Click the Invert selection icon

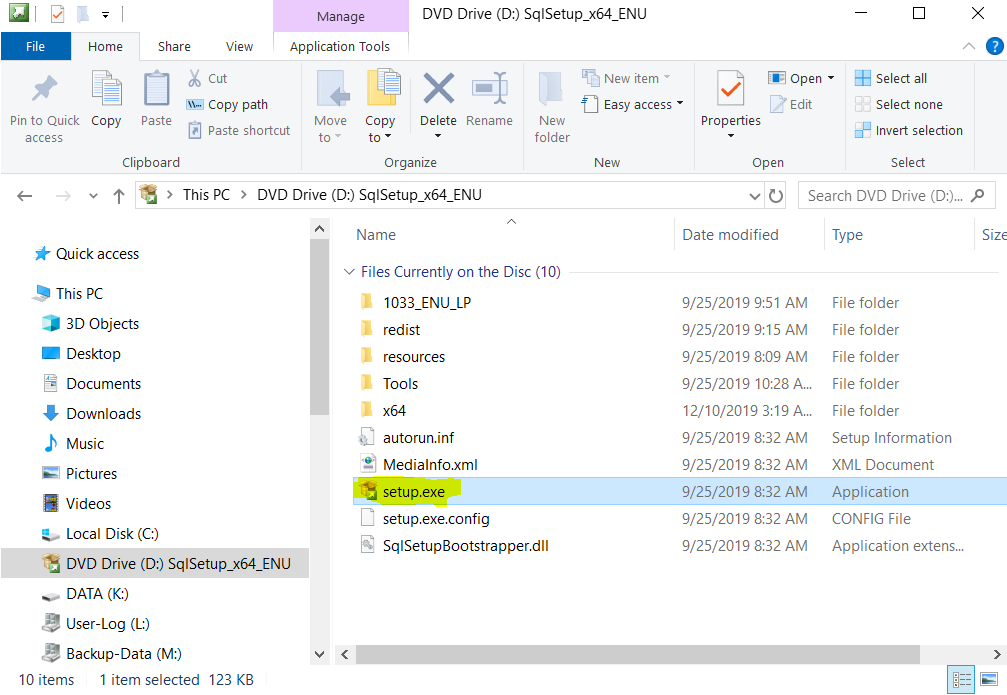tap(863, 130)
